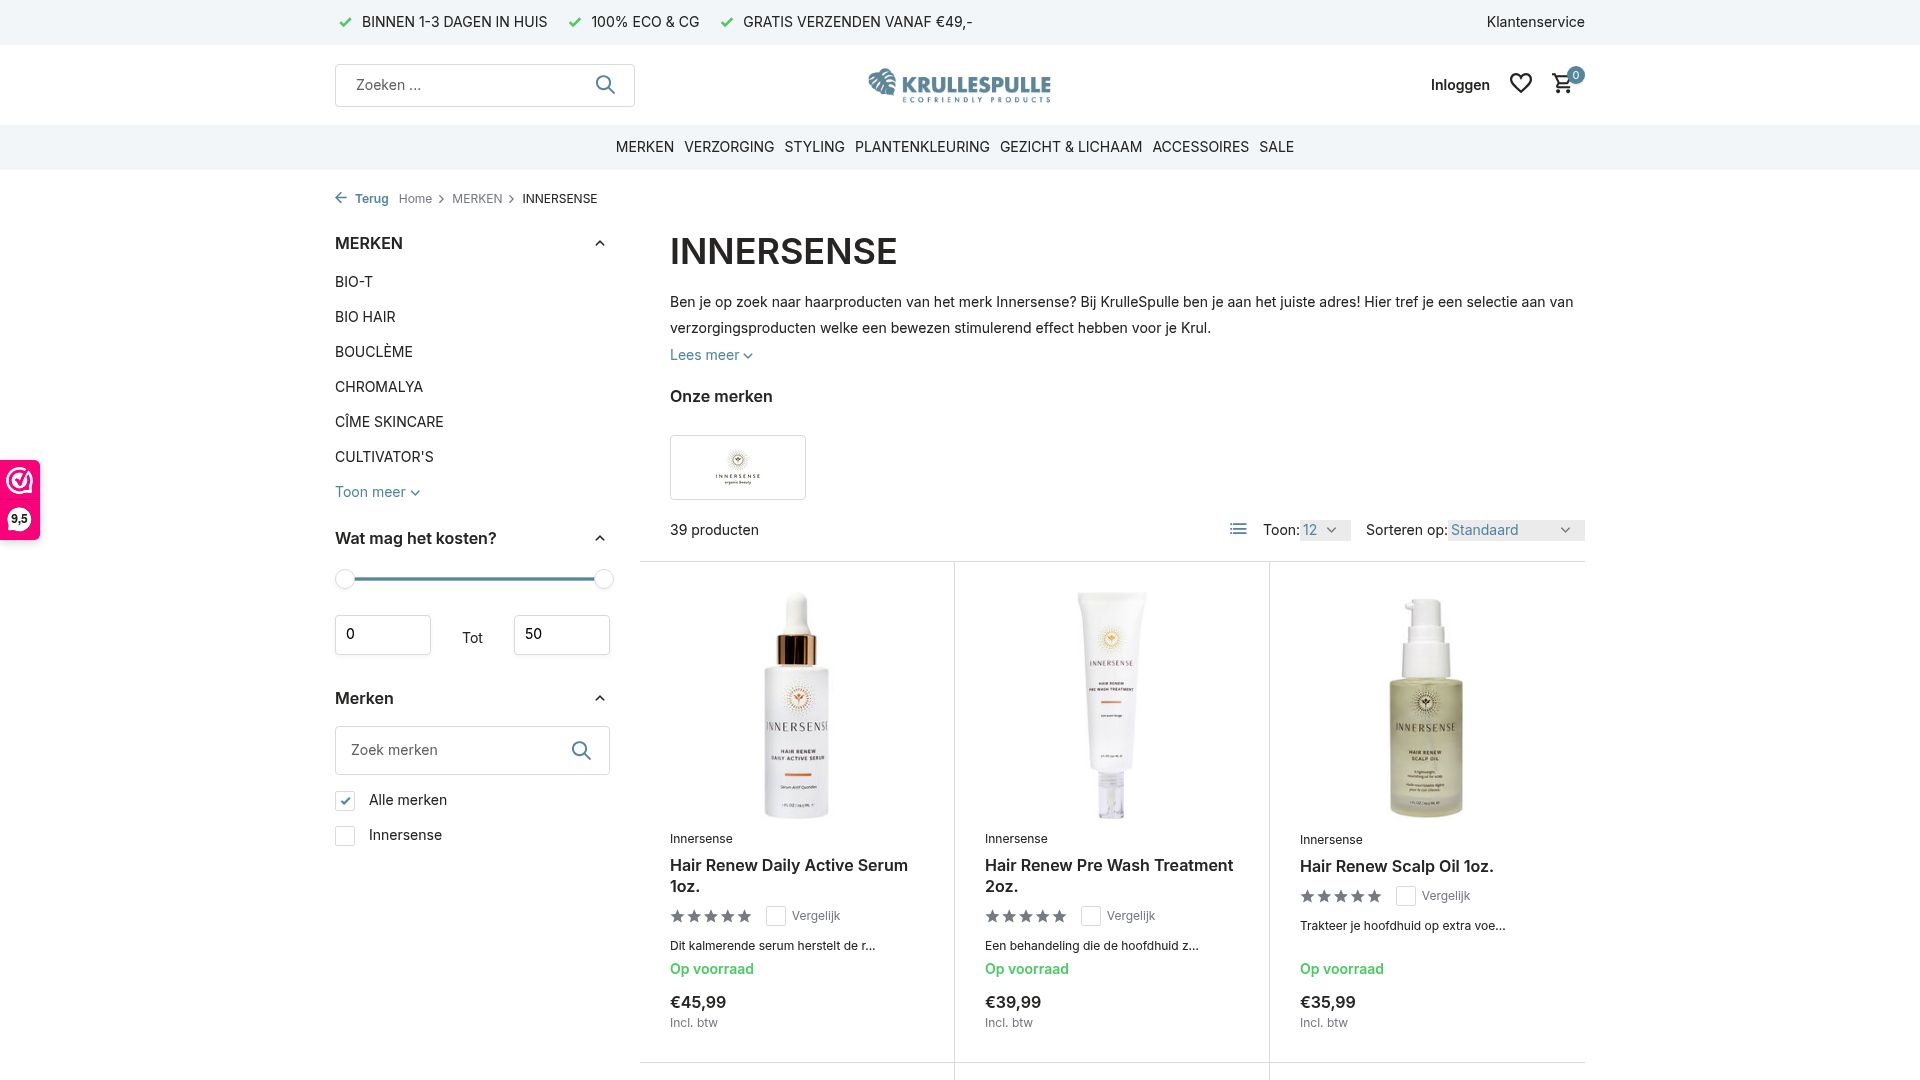
Task: Open Hair Renew Pre Wash Treatment 2oz. title
Action: coord(1109,876)
